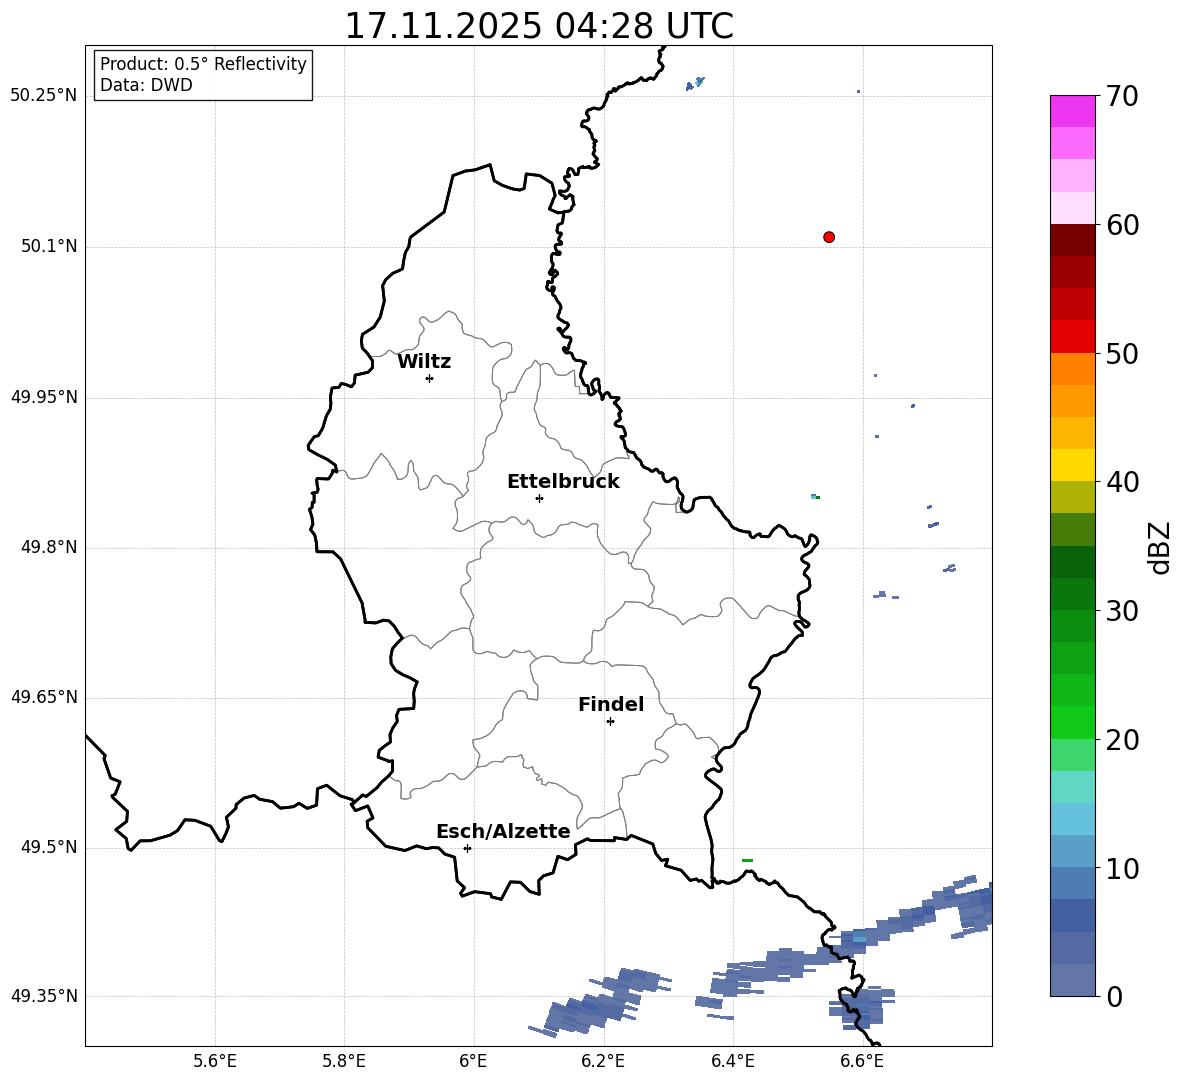The height and width of the screenshot is (1081, 1184).
Task: Click the 20 tick on colorbar
Action: pos(1122,740)
